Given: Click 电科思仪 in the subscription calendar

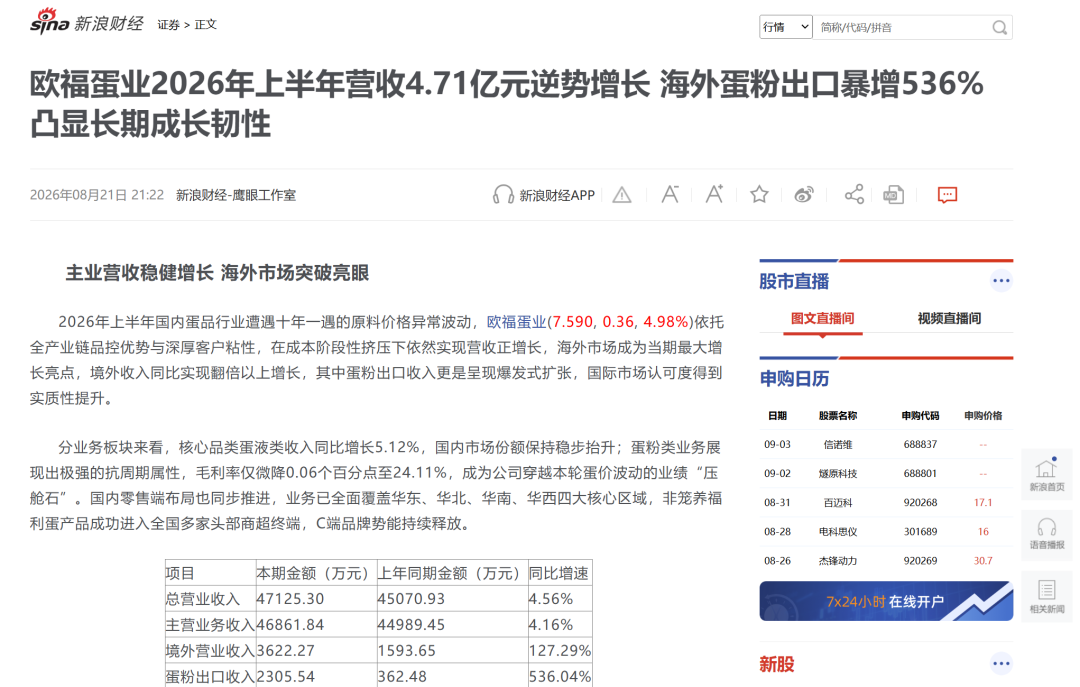Looking at the screenshot, I should (838, 531).
